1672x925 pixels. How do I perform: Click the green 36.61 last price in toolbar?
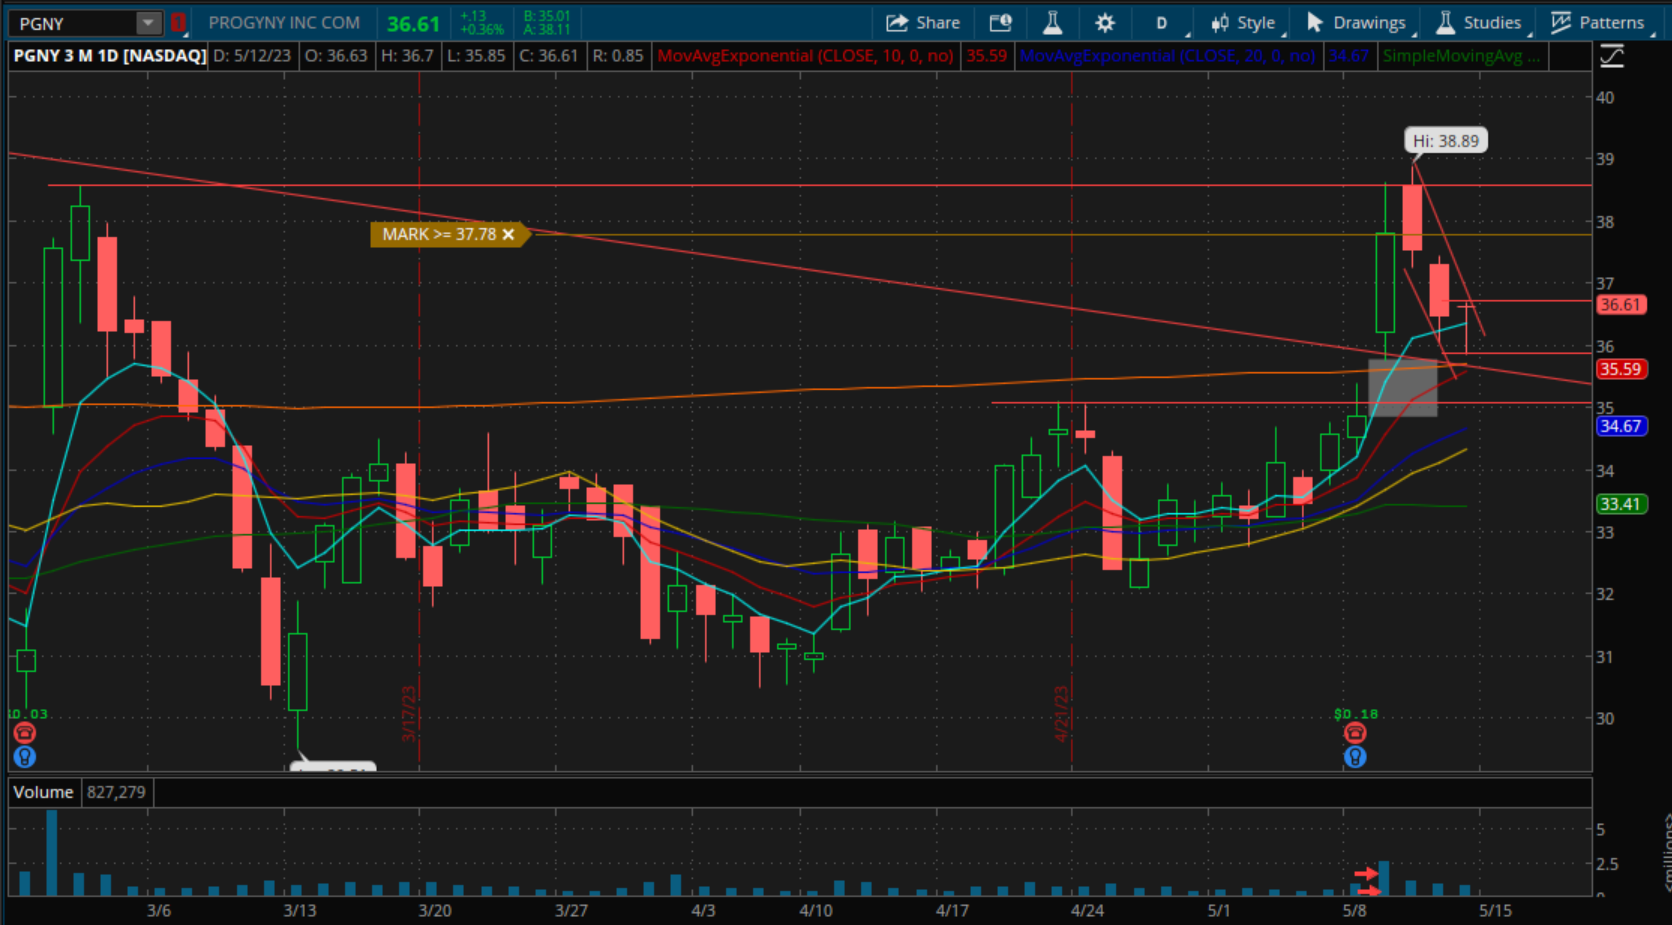click(413, 24)
